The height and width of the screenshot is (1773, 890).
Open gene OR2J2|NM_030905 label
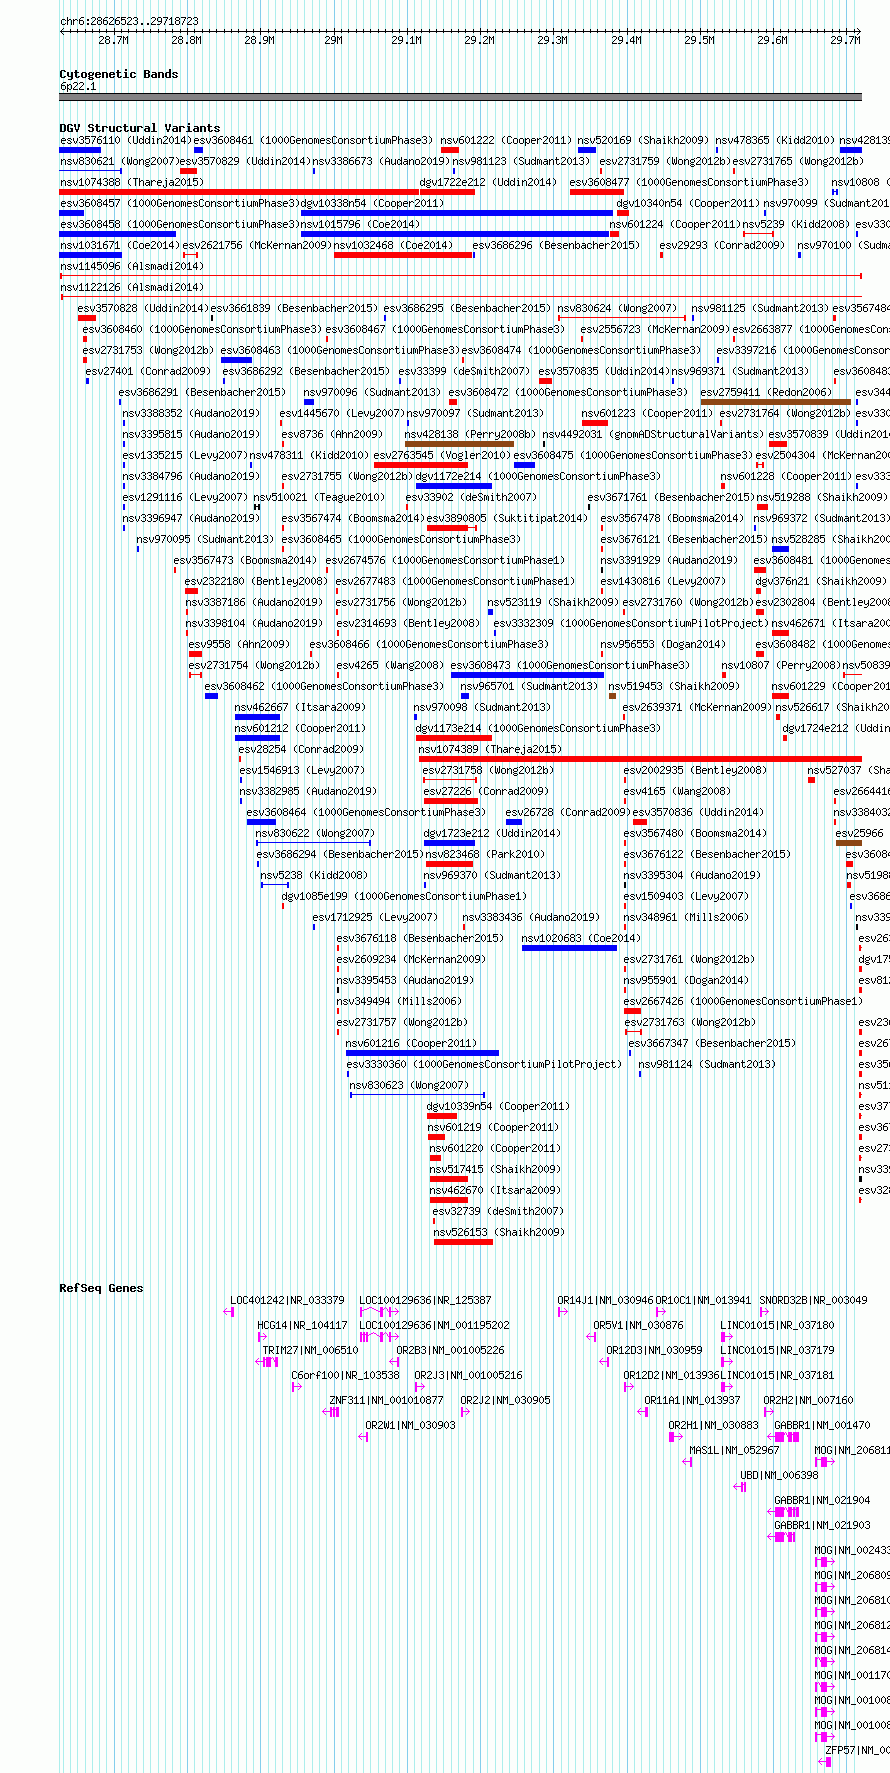tap(505, 1400)
